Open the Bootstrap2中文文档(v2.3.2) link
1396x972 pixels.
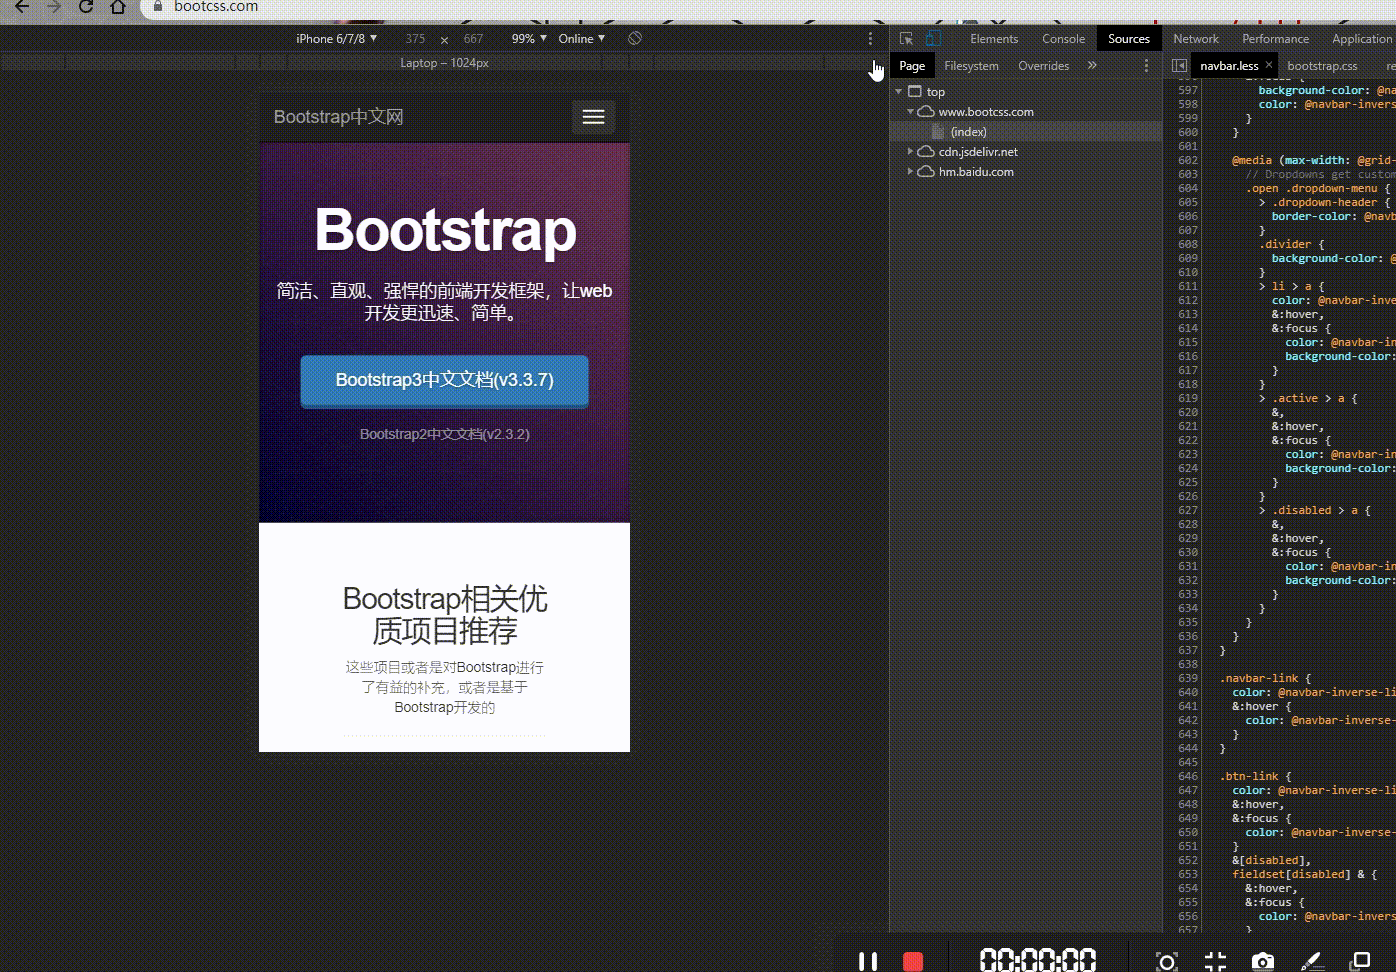tap(444, 434)
